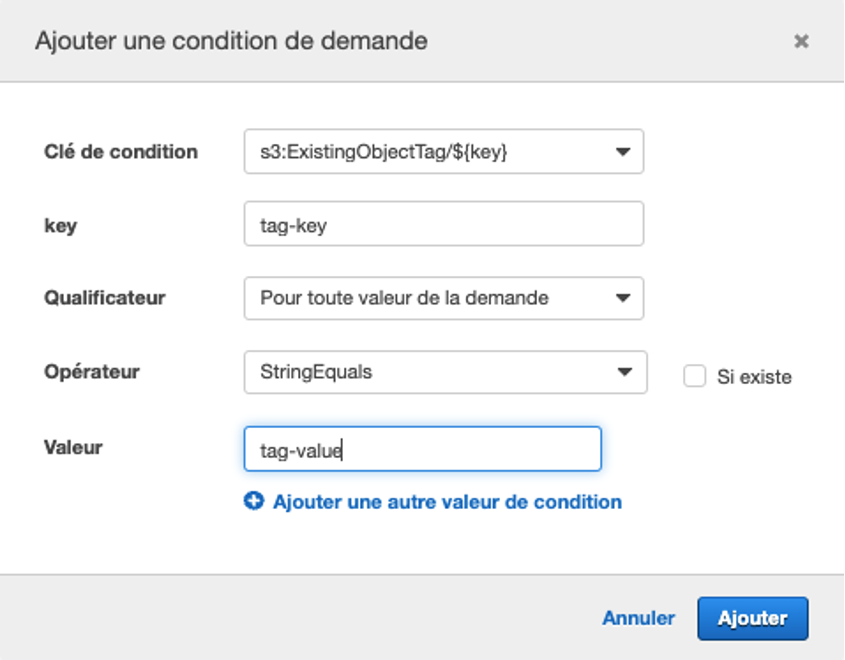
Task: Click the Annuler link
Action: tap(638, 619)
